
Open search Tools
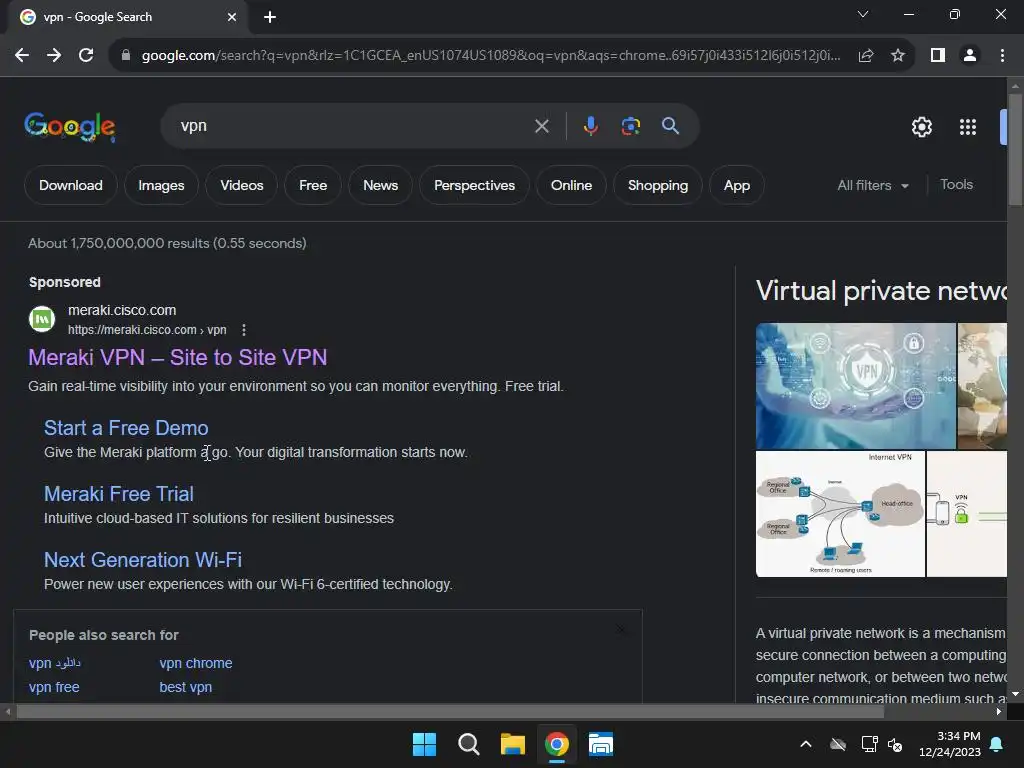[956, 185]
